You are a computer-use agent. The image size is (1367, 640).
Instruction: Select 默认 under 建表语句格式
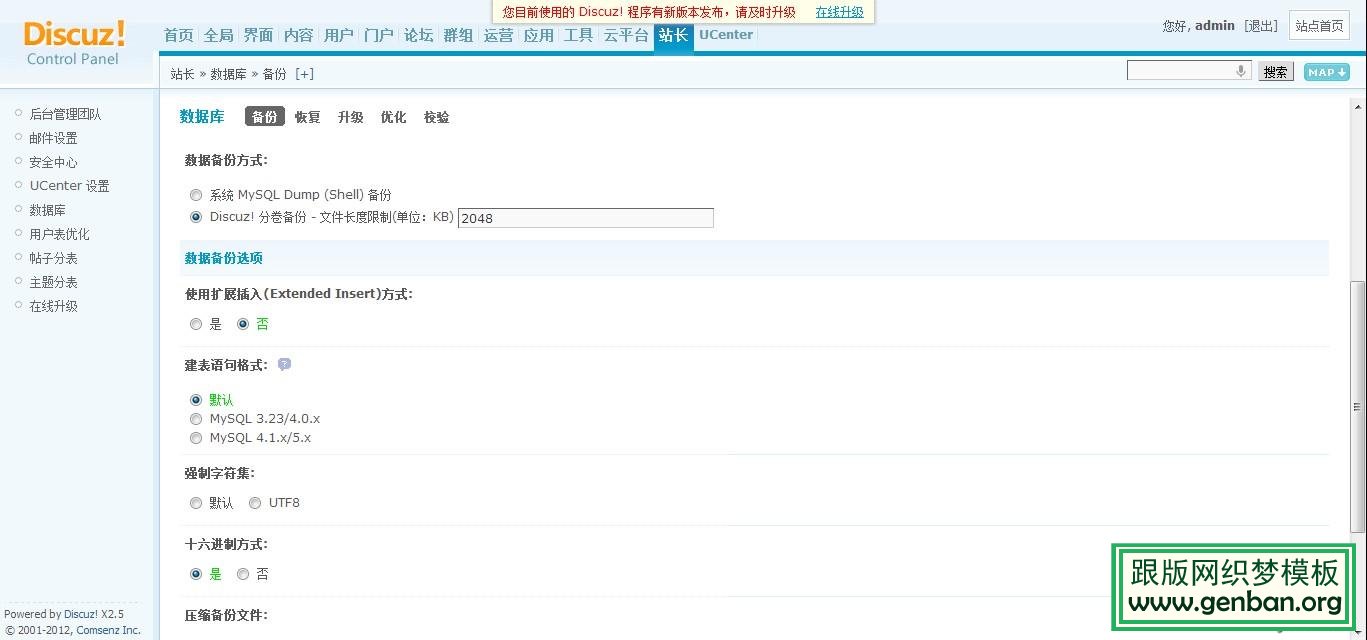click(x=196, y=400)
